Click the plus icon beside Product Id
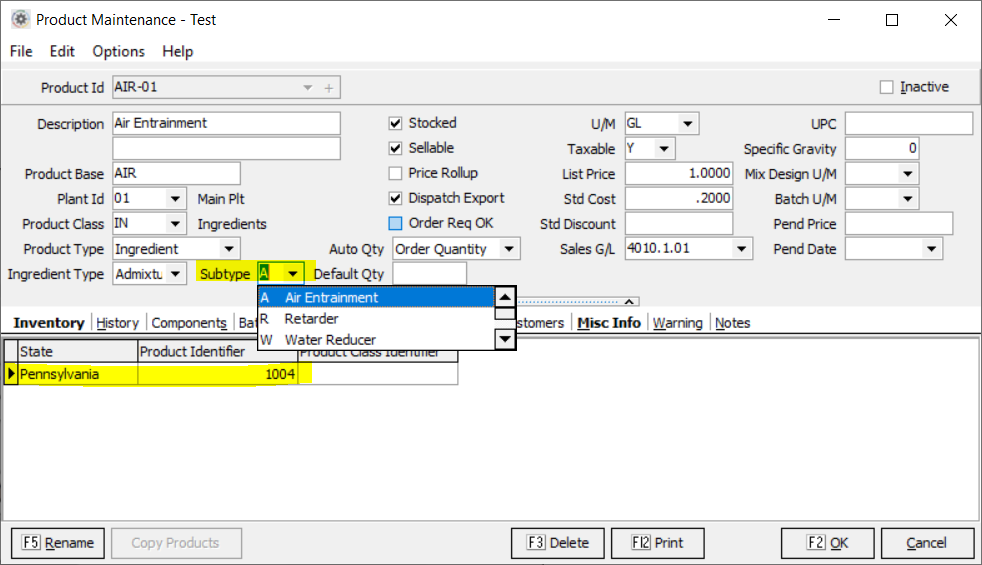Viewport: 982px width, 565px height. [329, 88]
